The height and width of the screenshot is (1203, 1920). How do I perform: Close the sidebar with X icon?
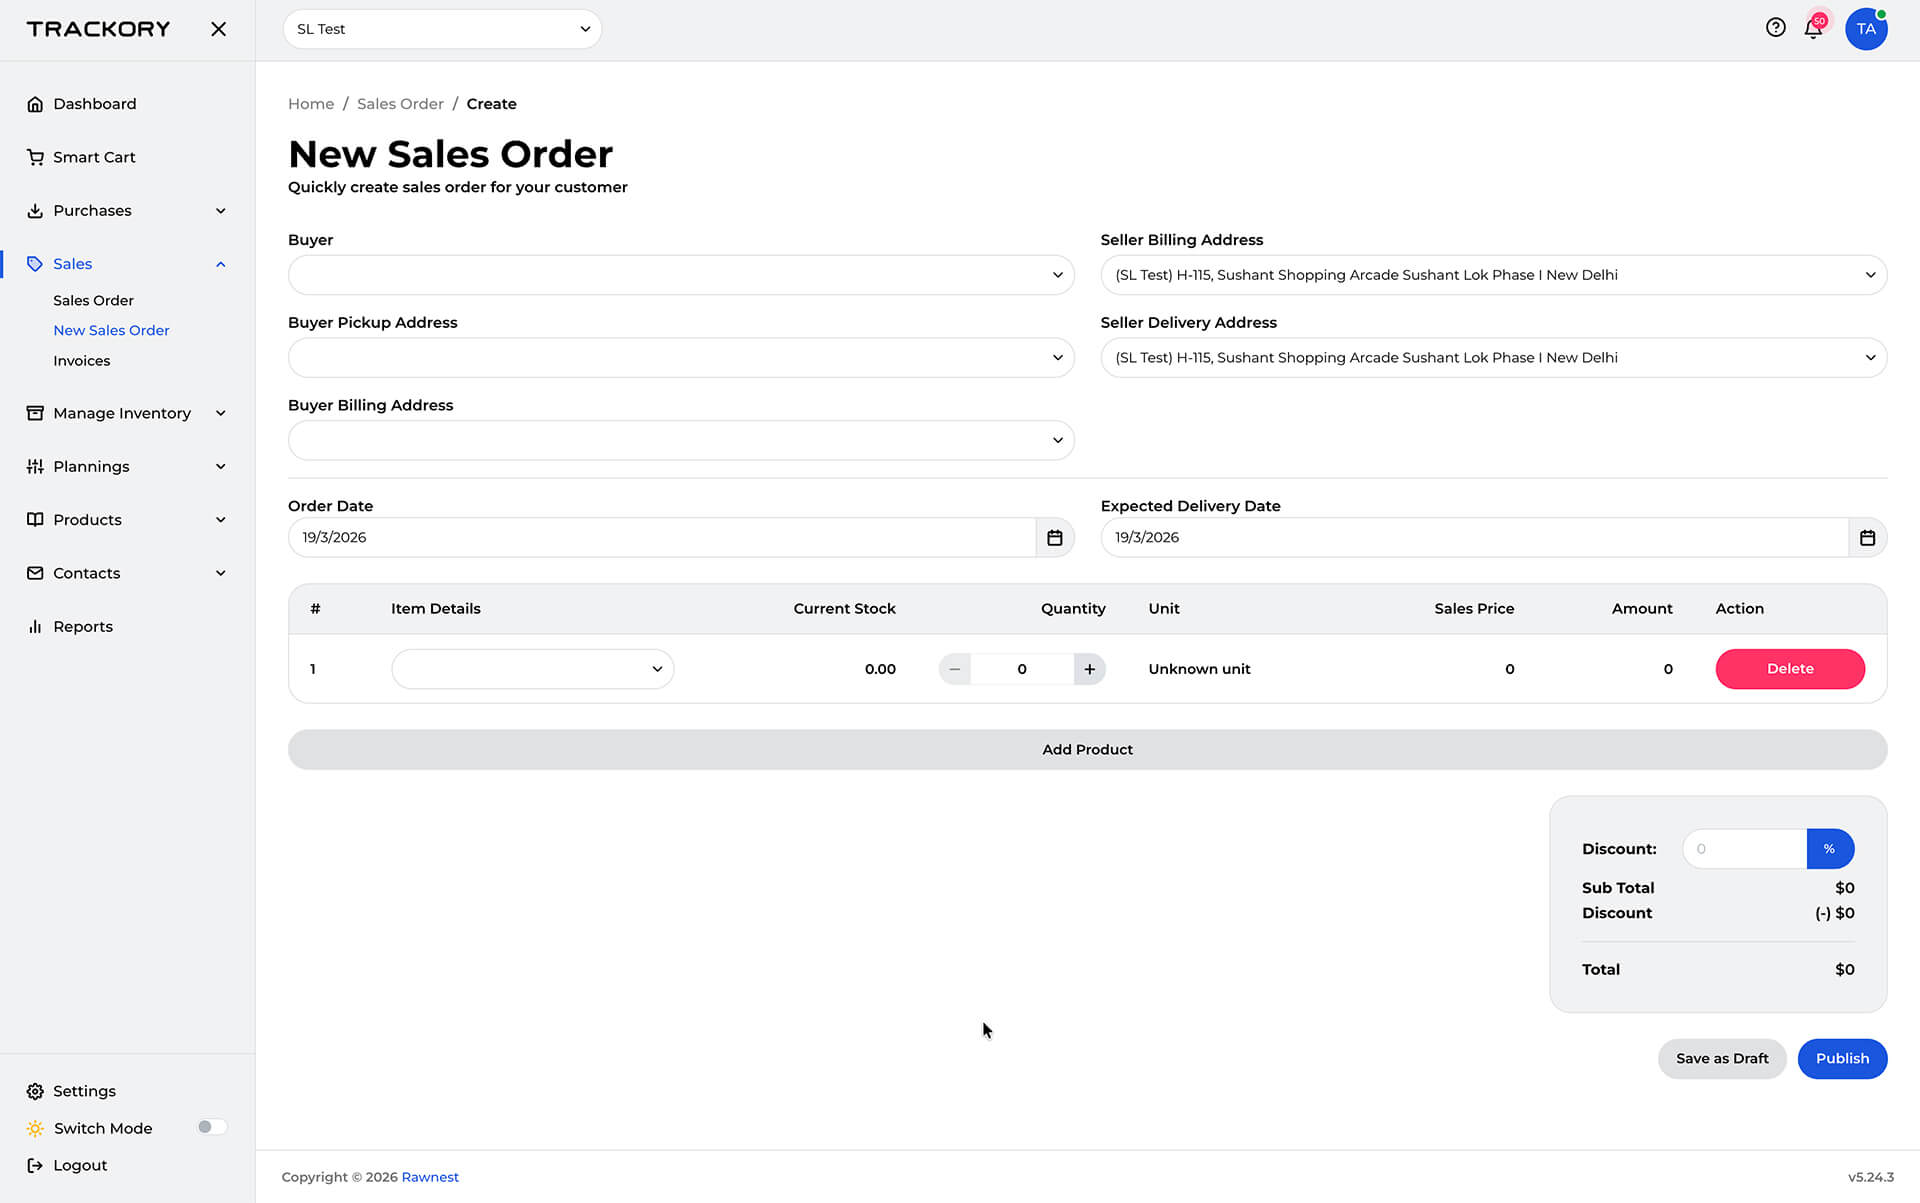pyautogui.click(x=218, y=29)
